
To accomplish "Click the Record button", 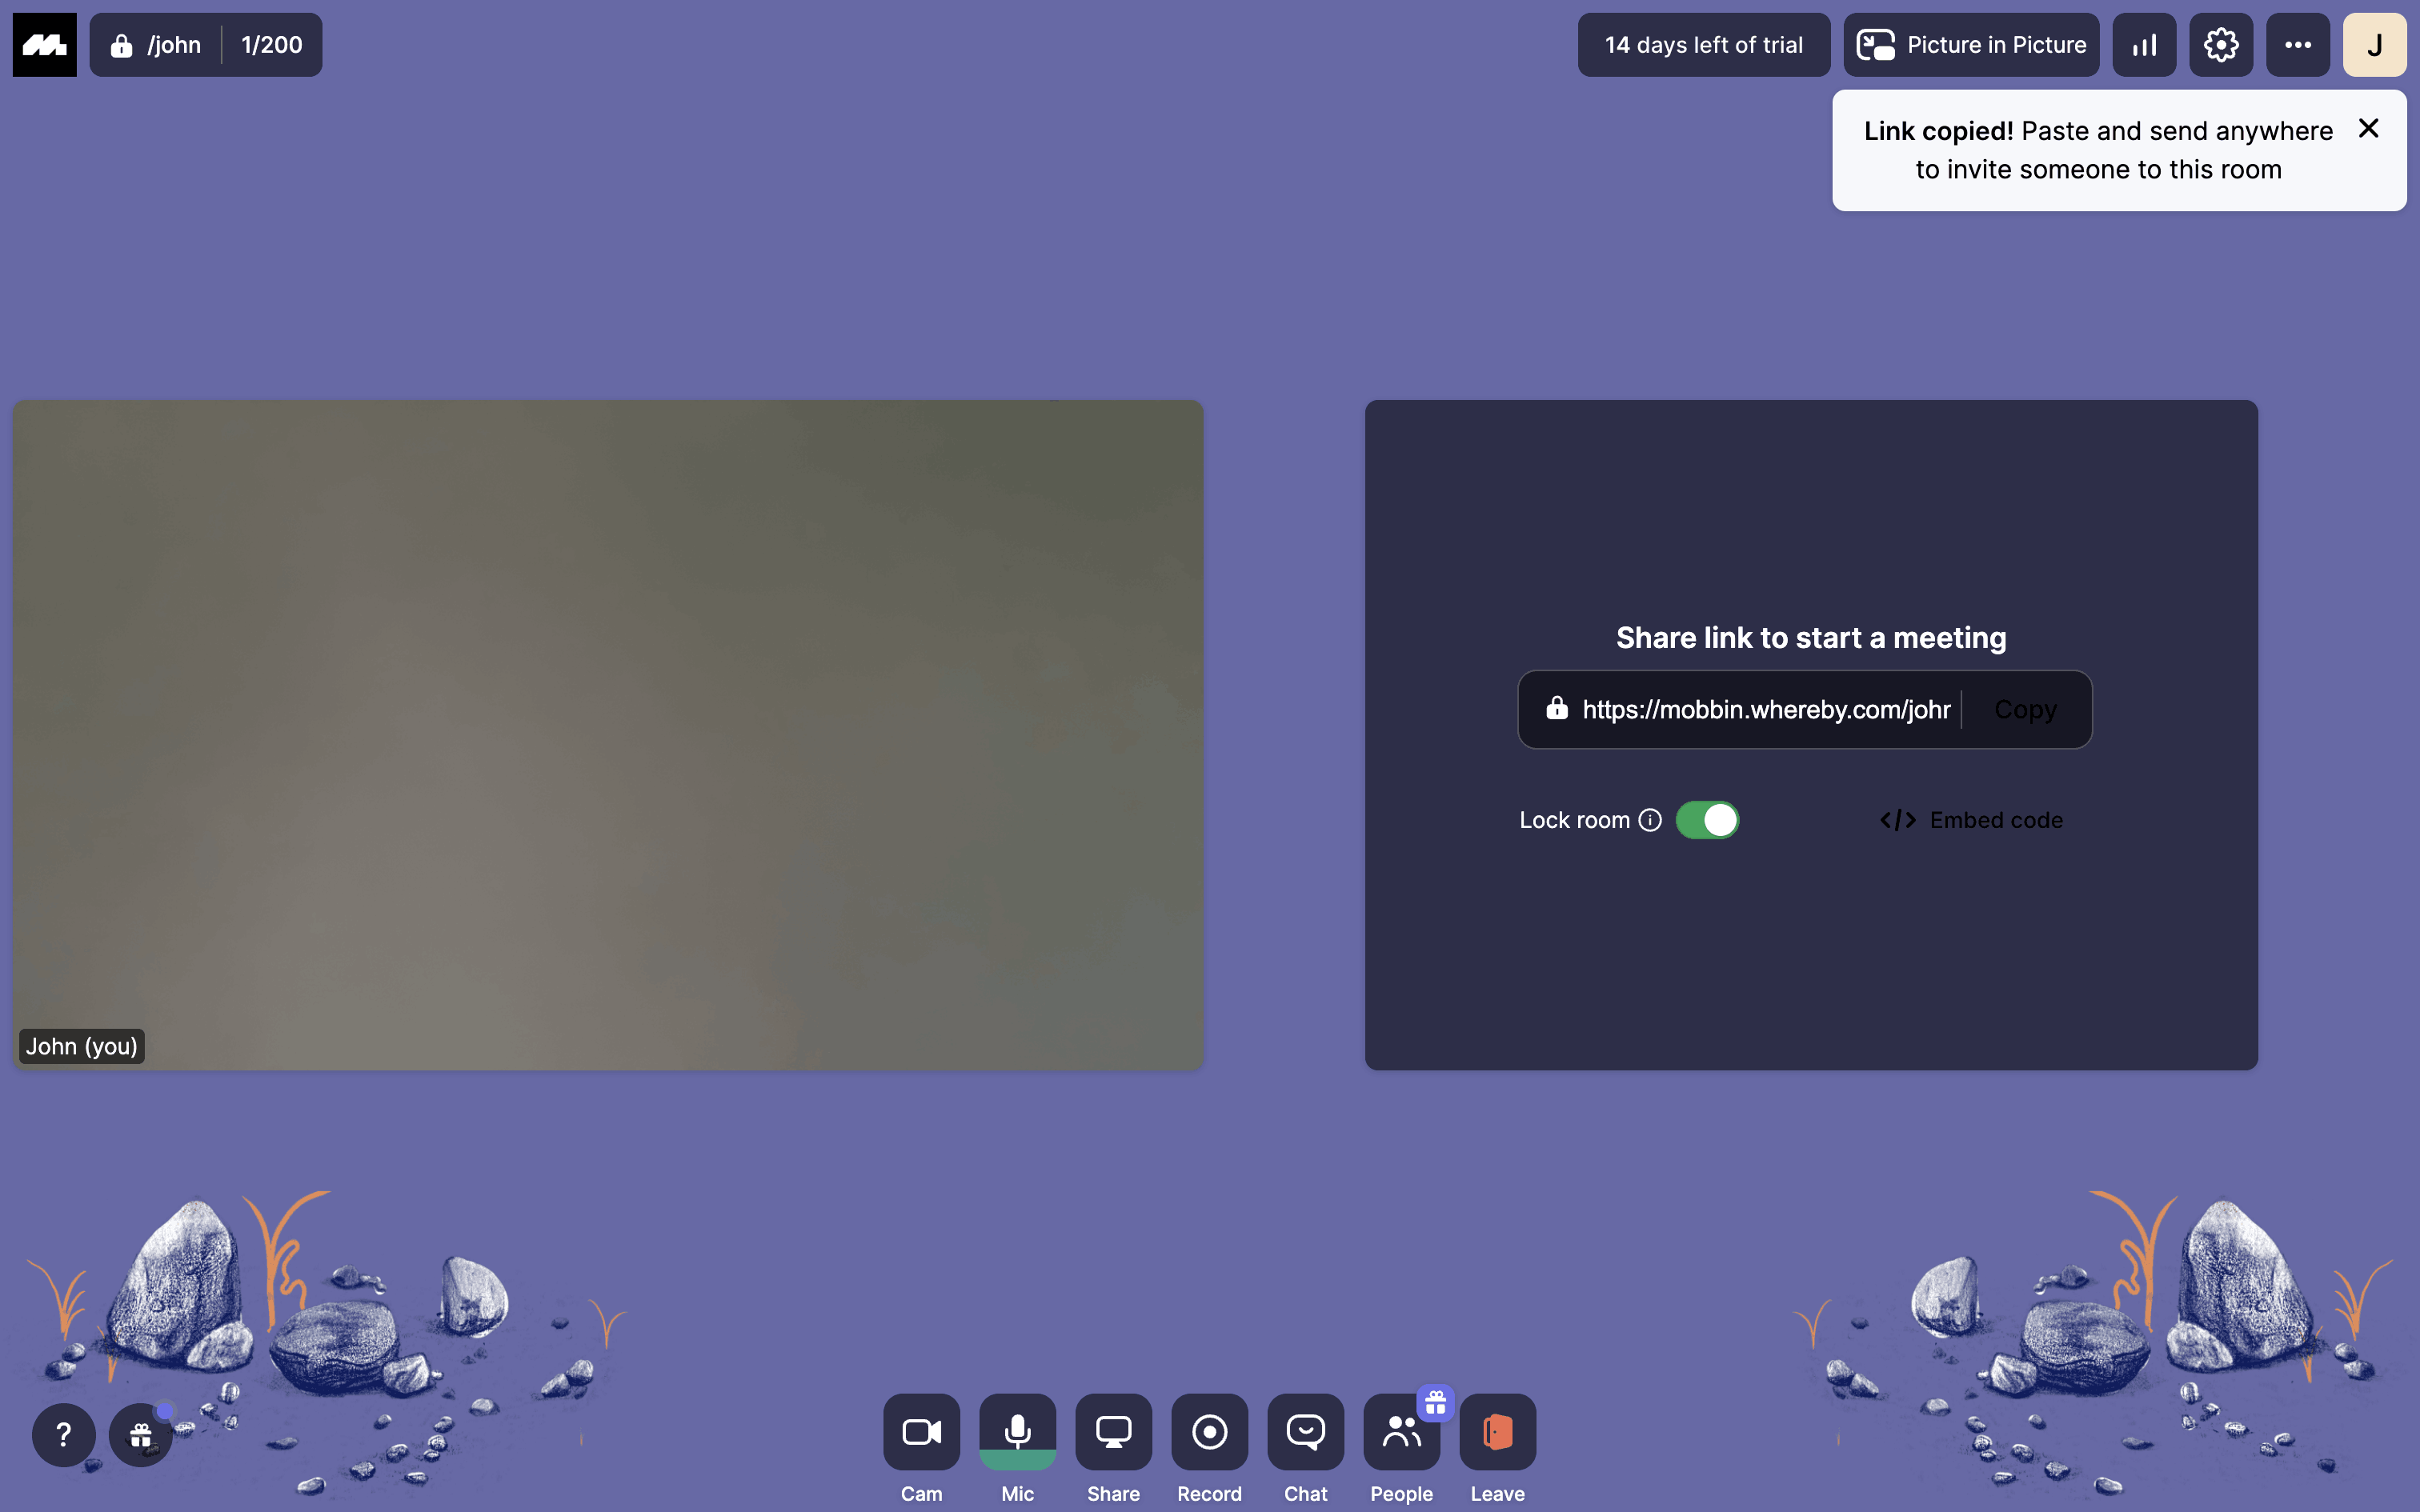I will 1209,1431.
